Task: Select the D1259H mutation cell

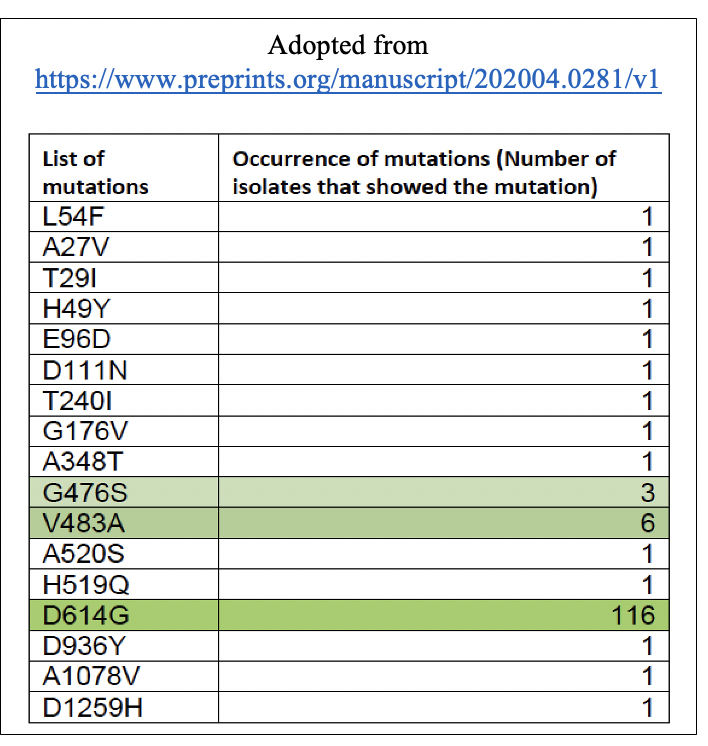Action: point(124,707)
